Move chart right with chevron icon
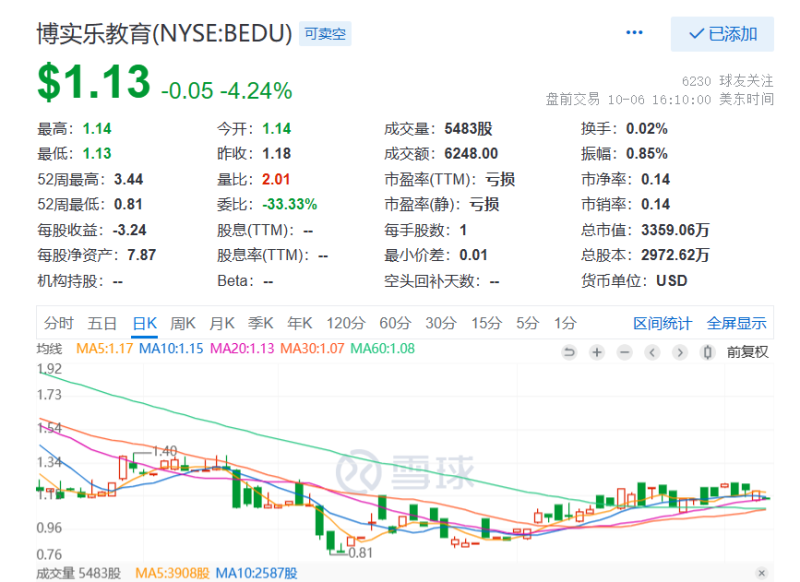 coord(680,352)
